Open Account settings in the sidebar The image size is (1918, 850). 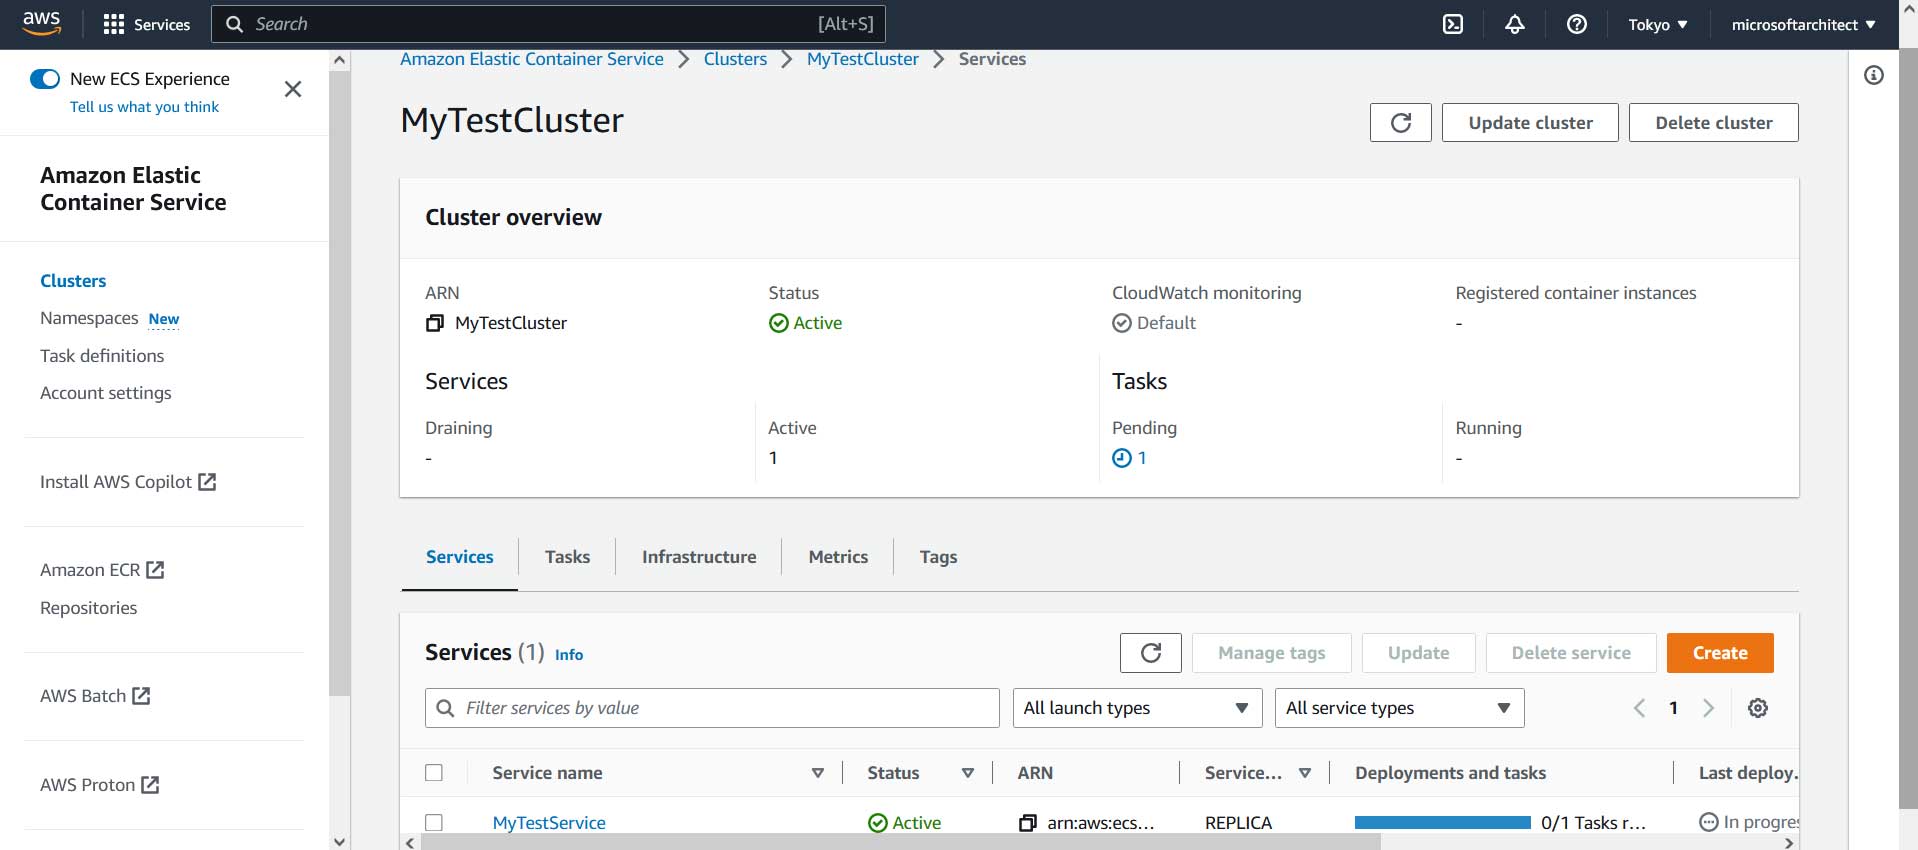pos(106,393)
